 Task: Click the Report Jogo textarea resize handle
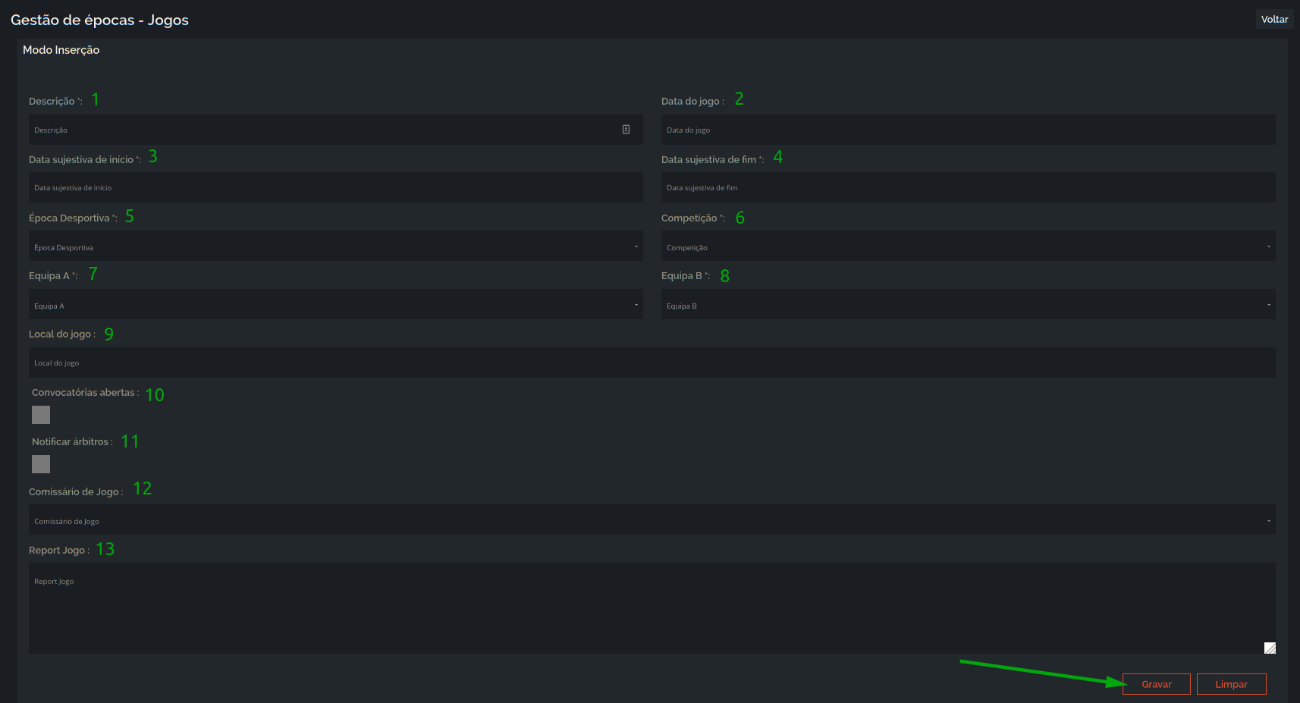click(x=1270, y=648)
